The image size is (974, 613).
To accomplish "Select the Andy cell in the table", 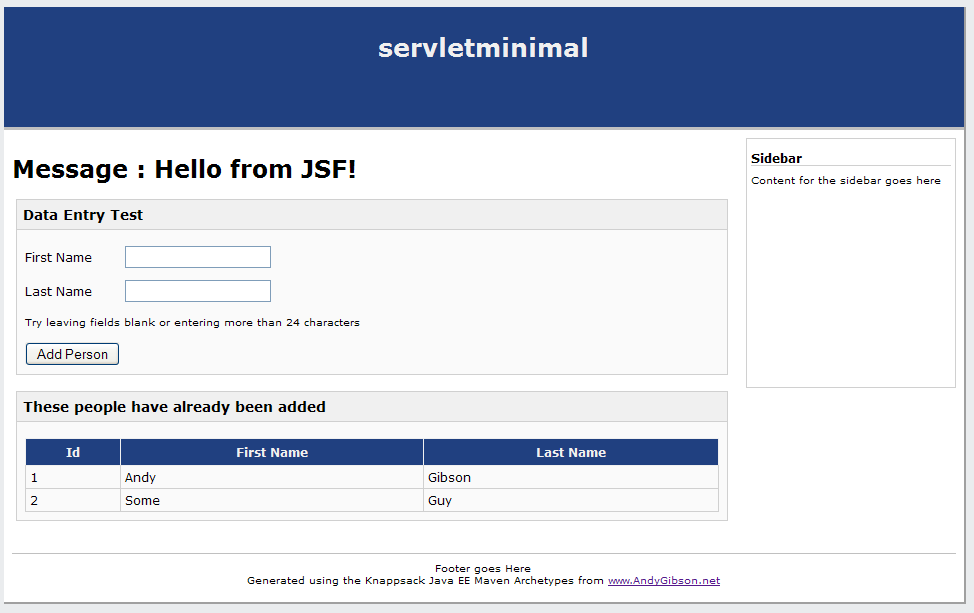I will [272, 478].
